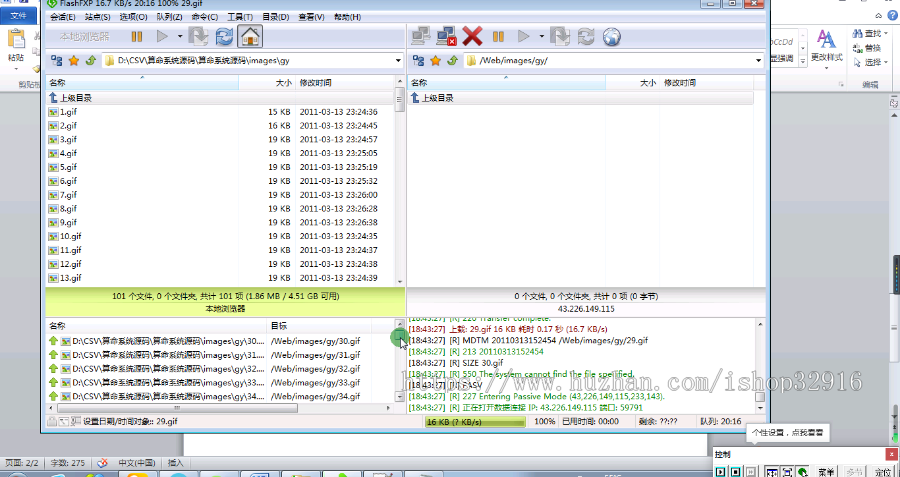The image size is (900, 477).
Task: Click the disconnect icon in remote toolbar
Action: tap(447, 37)
